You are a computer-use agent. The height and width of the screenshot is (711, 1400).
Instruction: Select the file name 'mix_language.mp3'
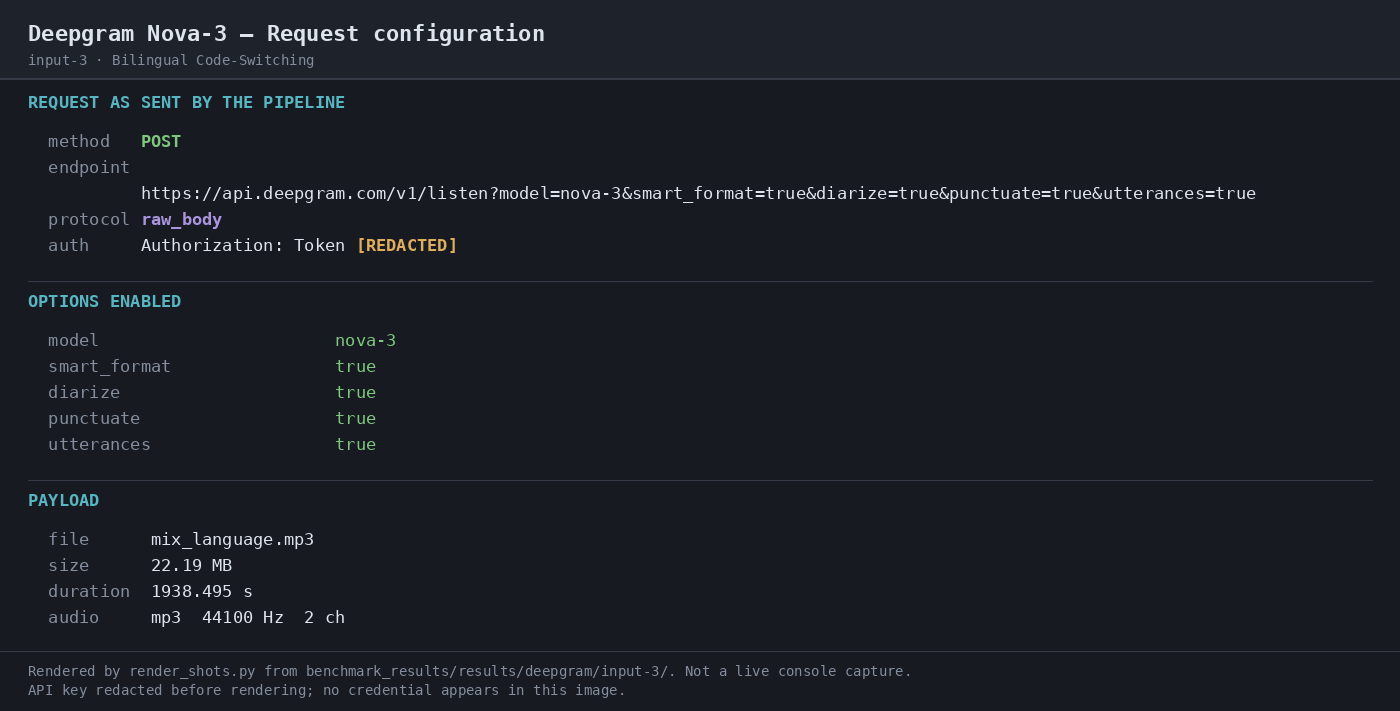[x=232, y=540]
